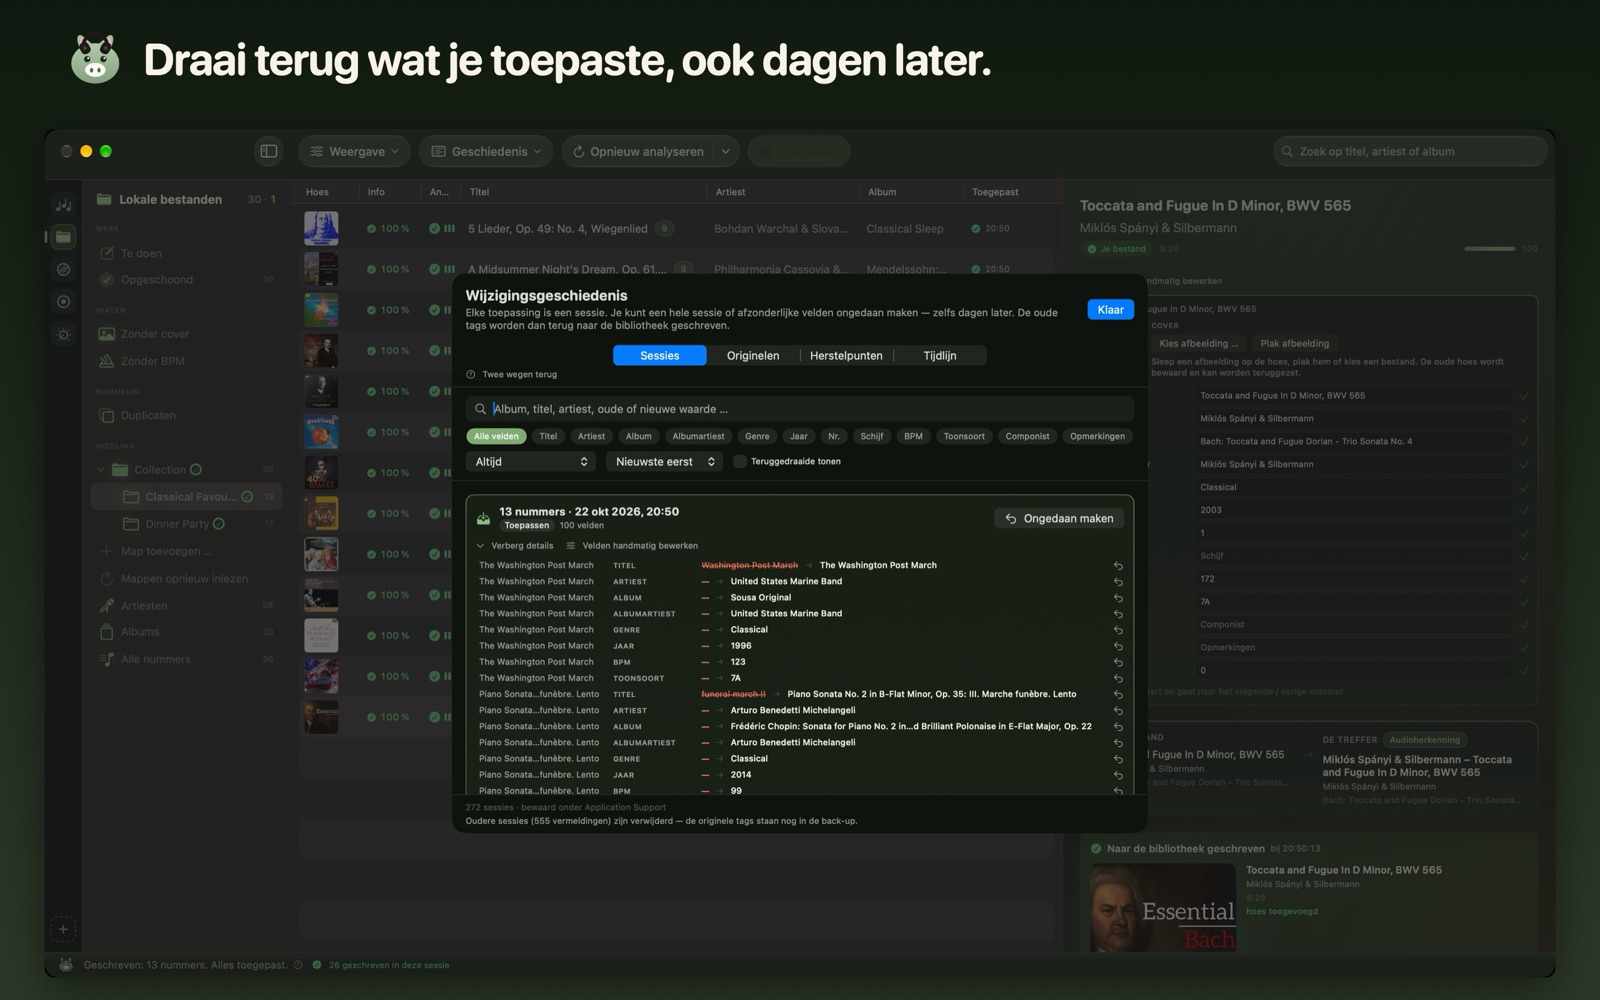Click the record circle icon in left rail
Image resolution: width=1600 pixels, height=1000 pixels.
pos(63,302)
